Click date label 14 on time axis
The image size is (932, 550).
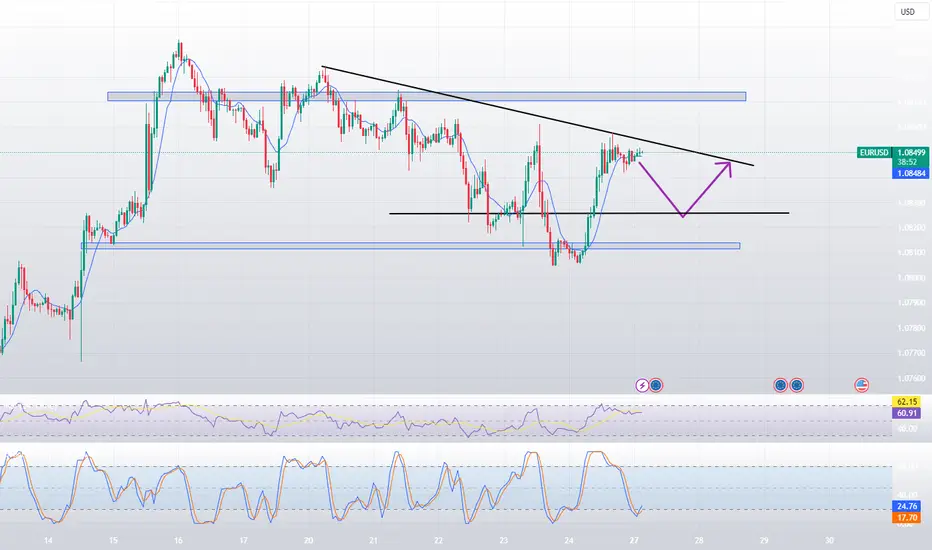48,540
